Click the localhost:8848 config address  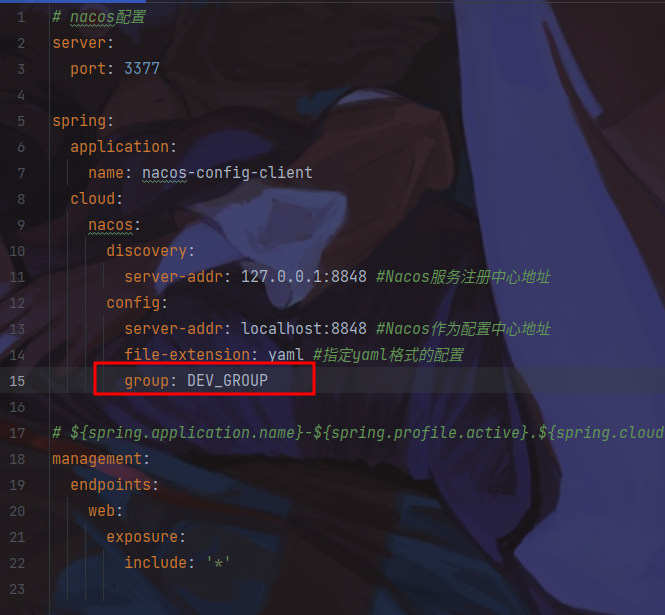point(304,329)
